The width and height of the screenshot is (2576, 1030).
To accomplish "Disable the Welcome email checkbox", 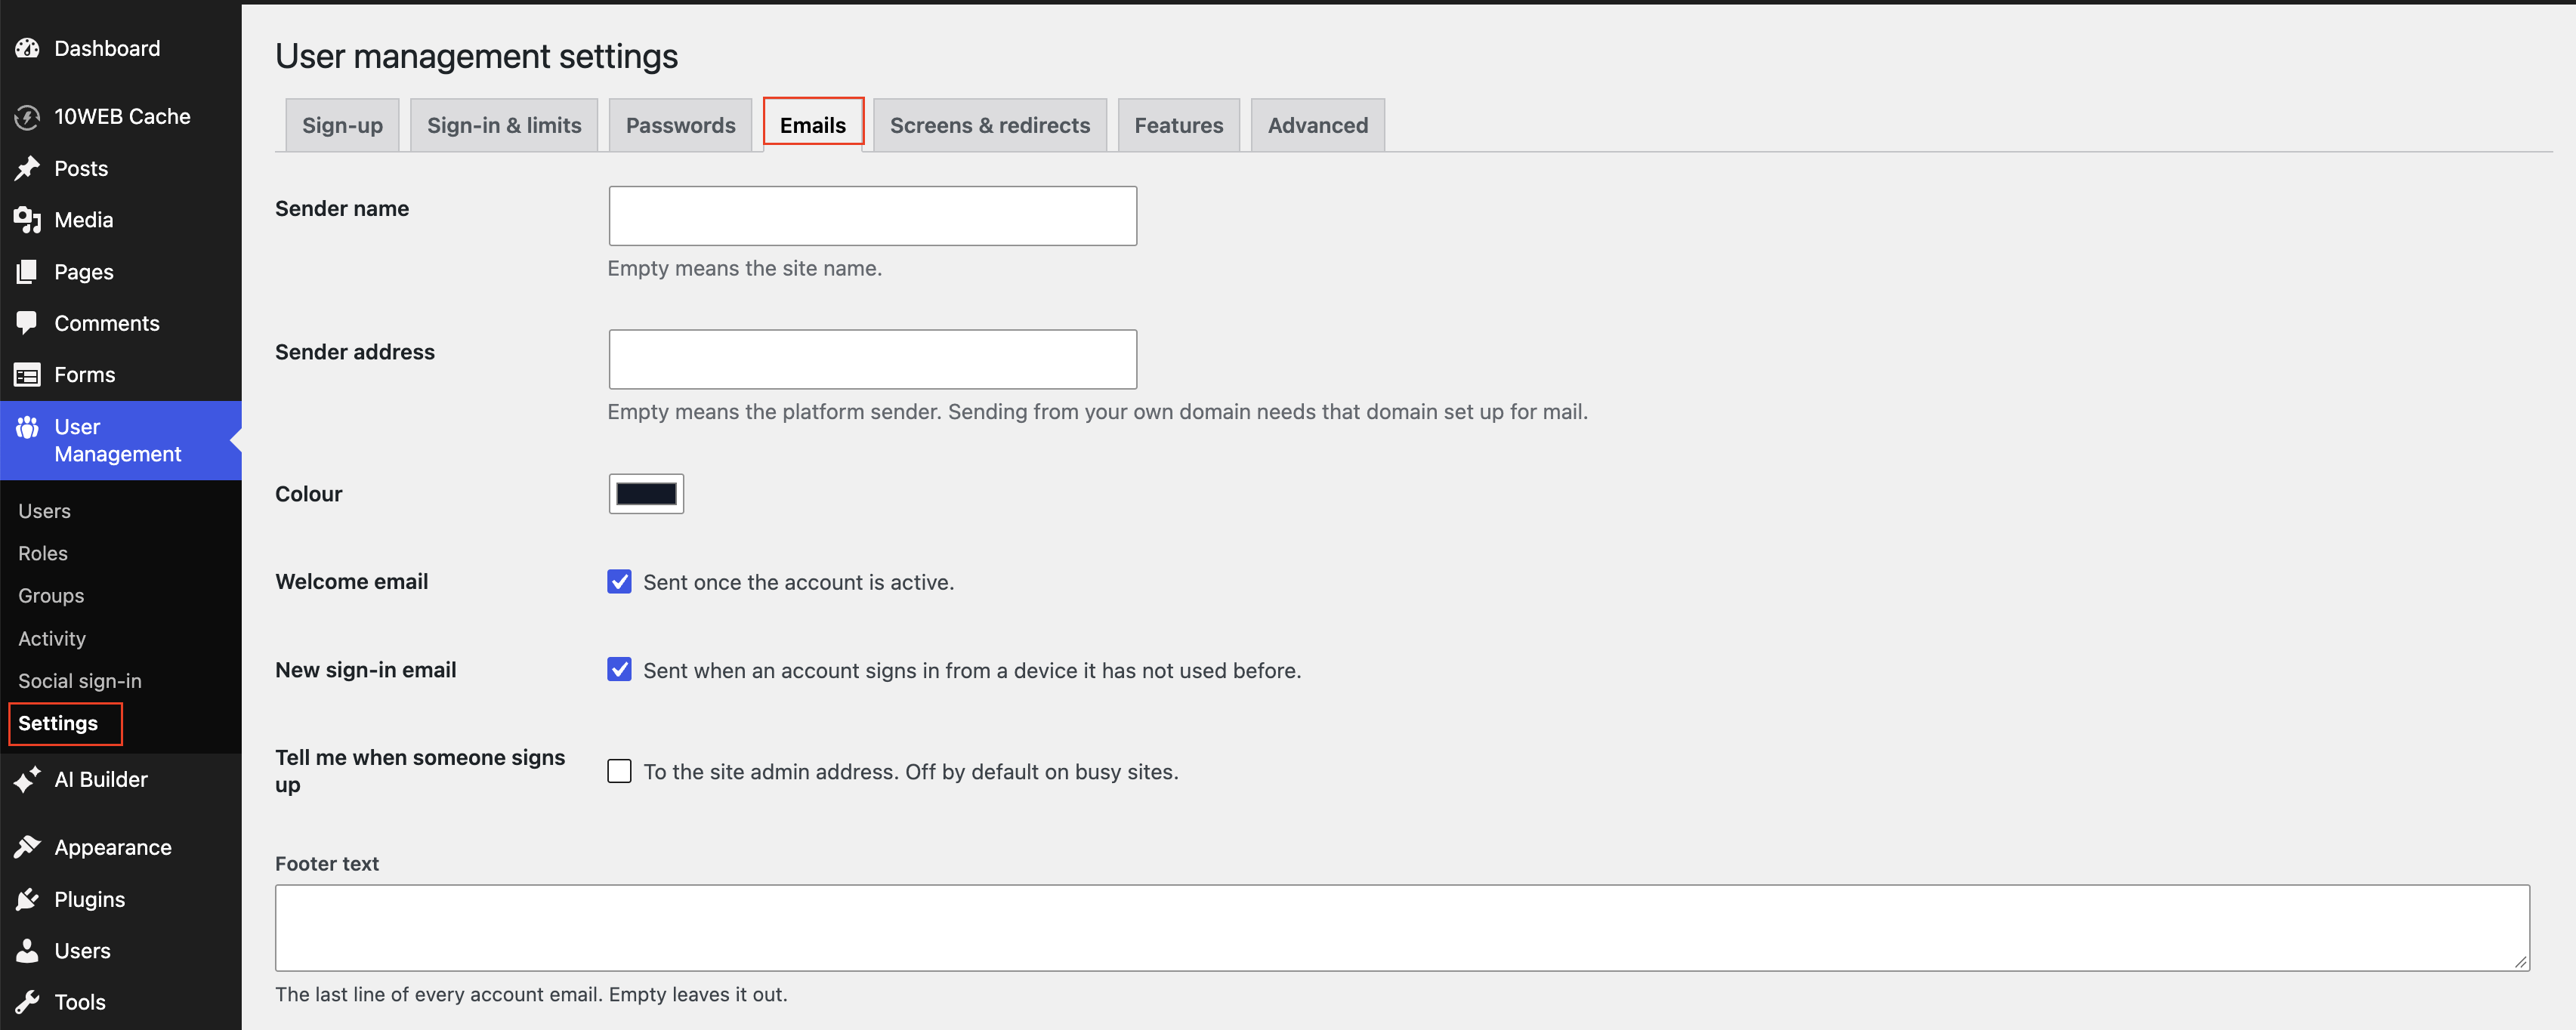I will [x=619, y=582].
